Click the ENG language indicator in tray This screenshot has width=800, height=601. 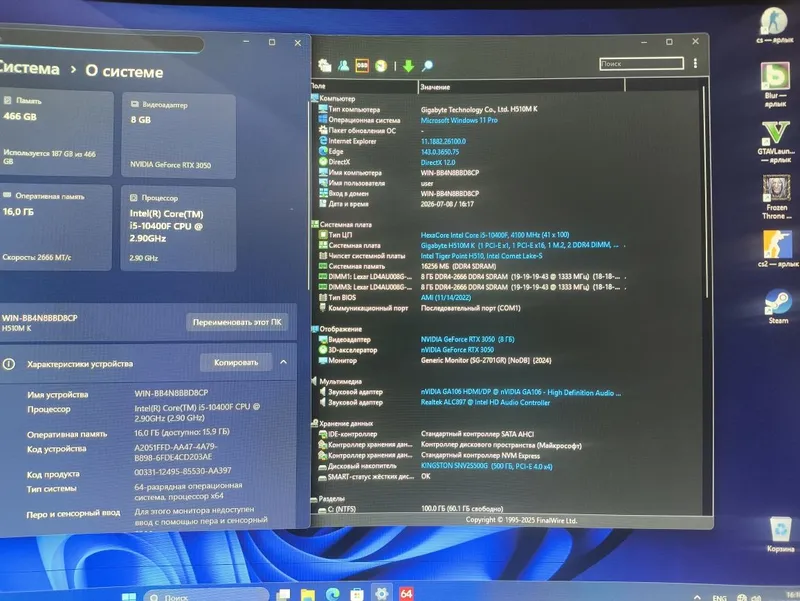[719, 597]
